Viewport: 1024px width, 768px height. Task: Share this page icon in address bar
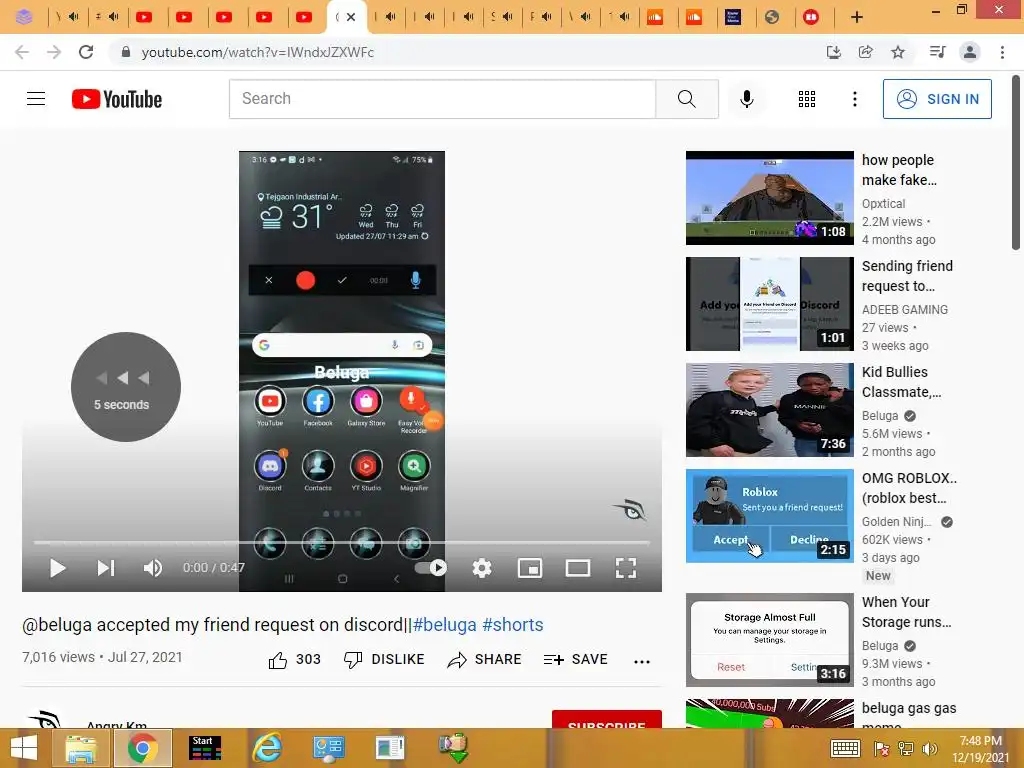[x=865, y=52]
